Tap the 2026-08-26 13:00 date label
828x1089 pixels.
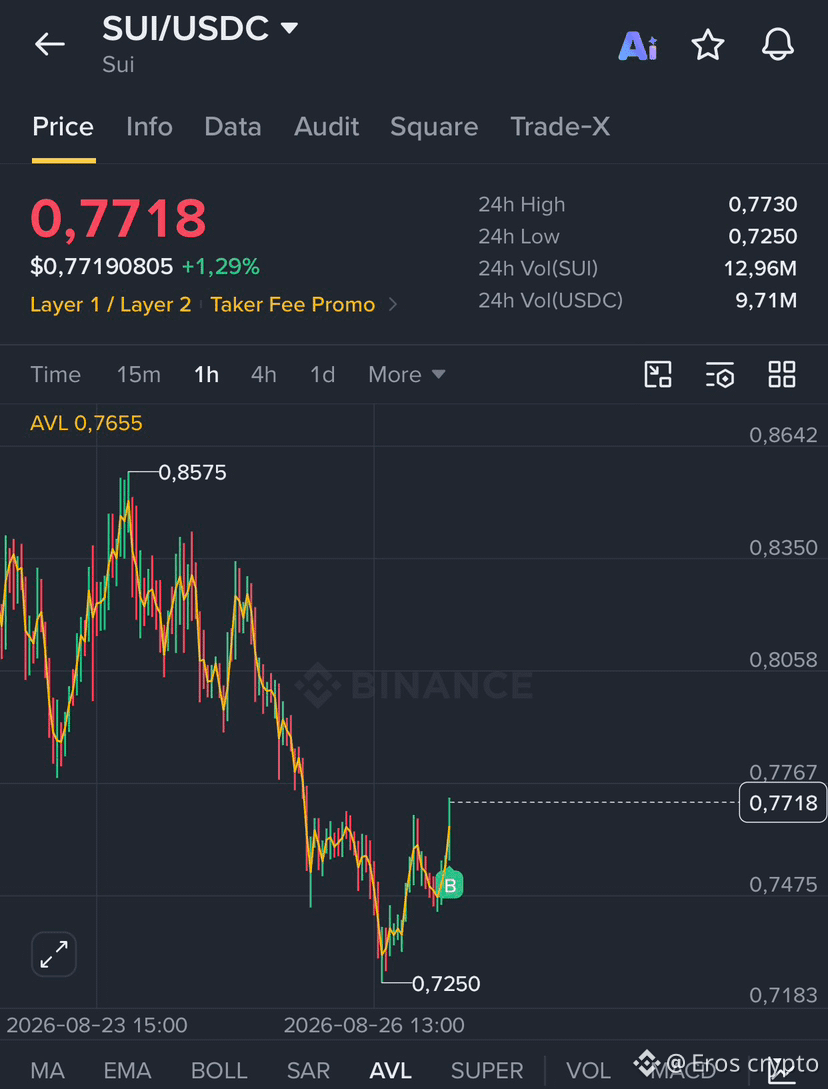[374, 1025]
